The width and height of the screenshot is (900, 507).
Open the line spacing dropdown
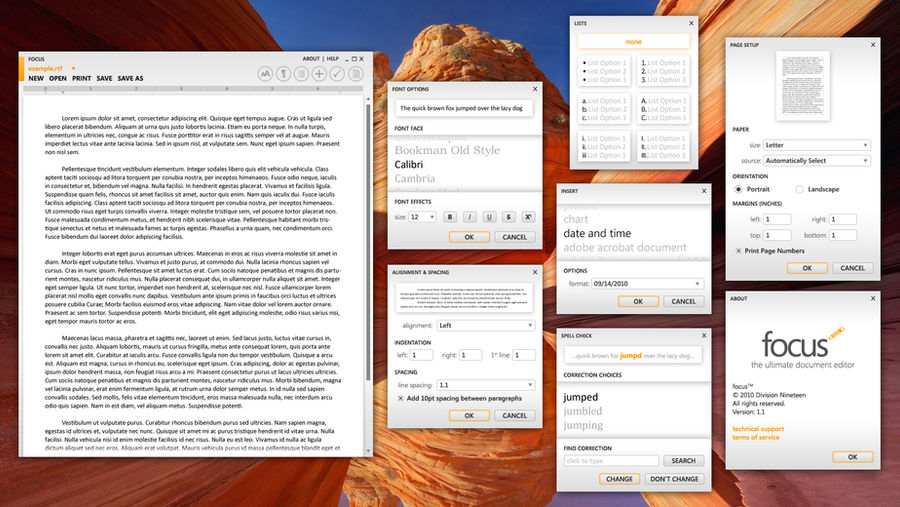tap(486, 385)
